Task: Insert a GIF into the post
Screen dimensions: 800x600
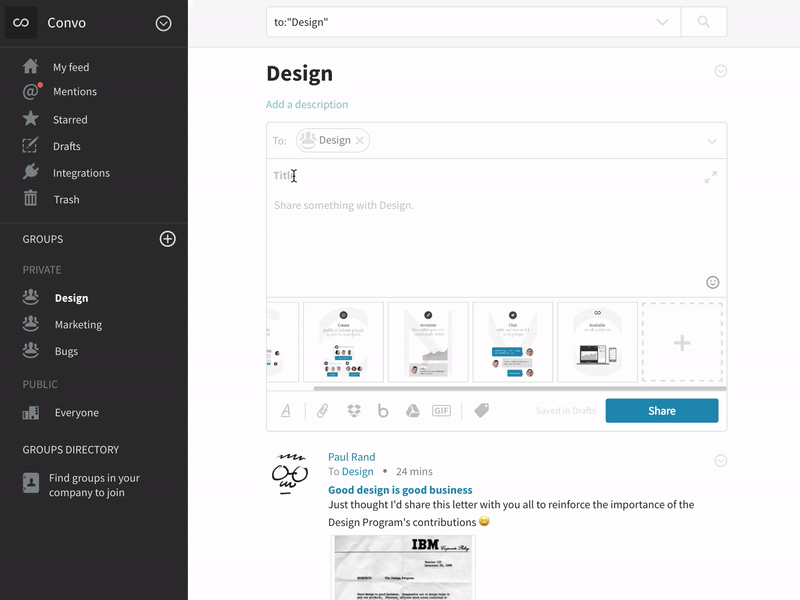Action: pyautogui.click(x=440, y=410)
